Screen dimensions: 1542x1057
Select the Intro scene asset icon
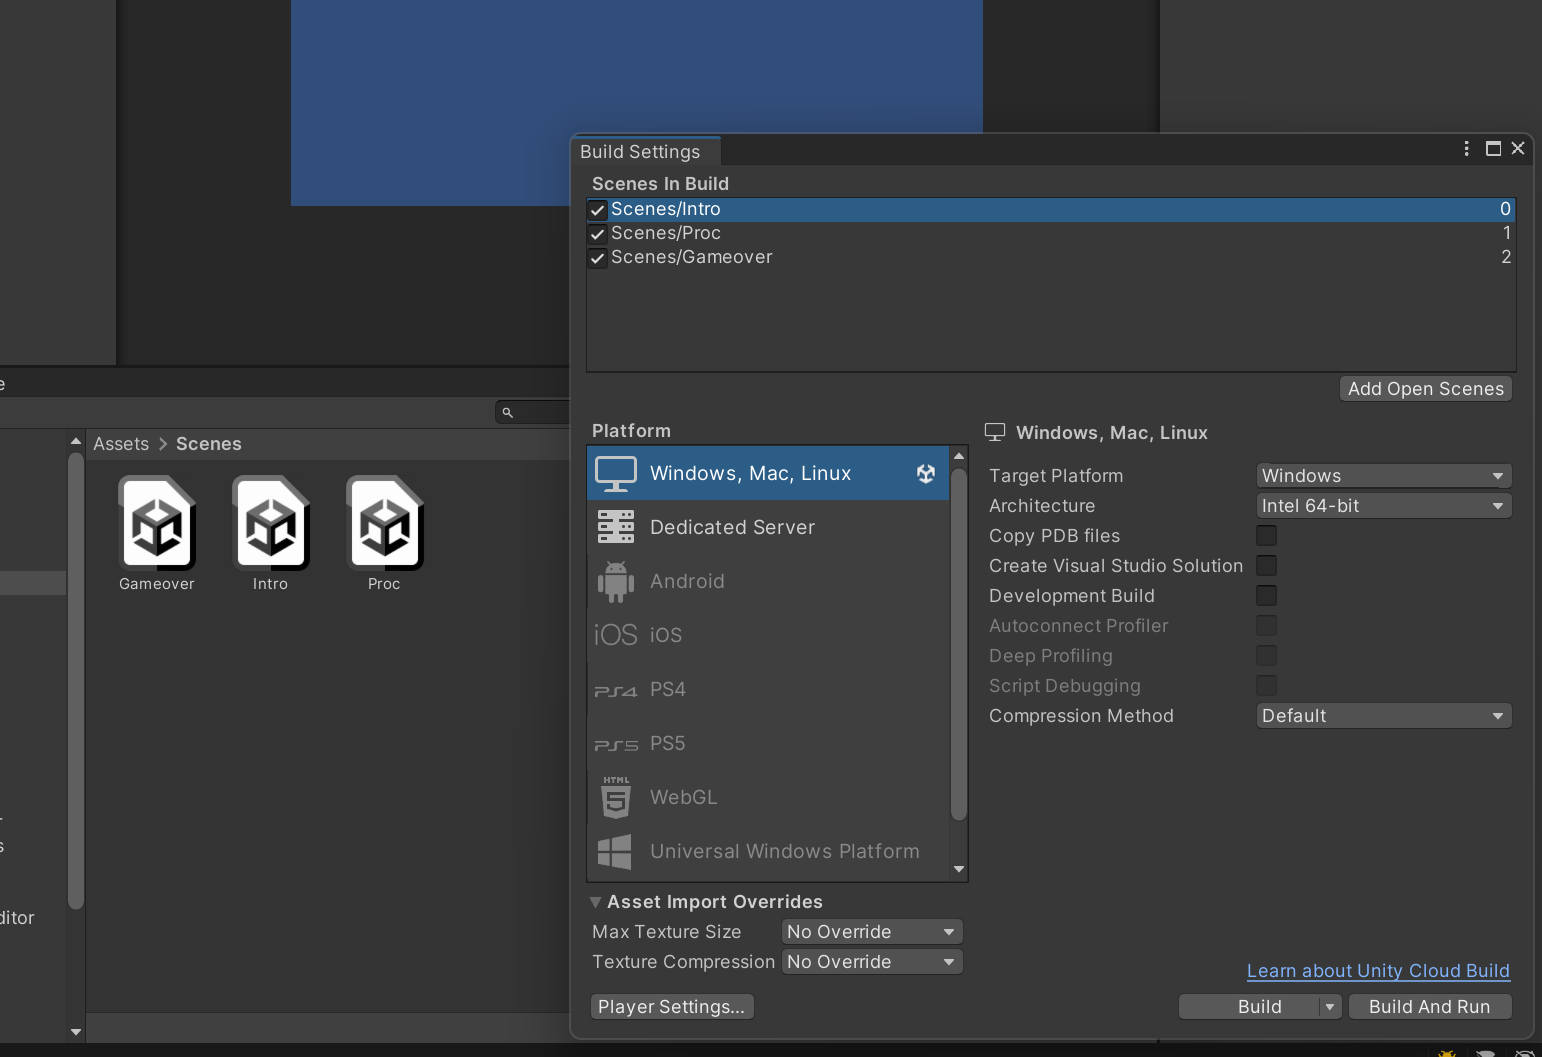pyautogui.click(x=271, y=523)
